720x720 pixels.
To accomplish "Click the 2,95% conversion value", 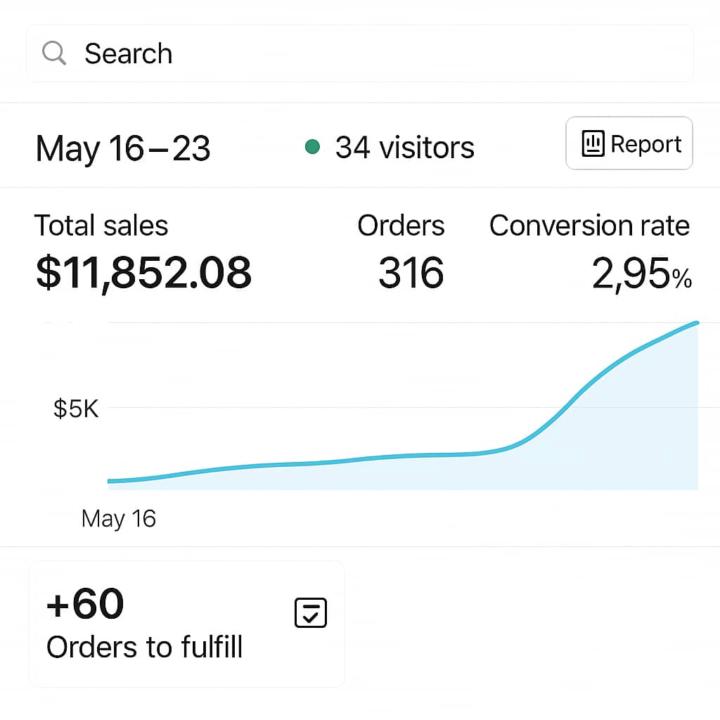I will click(x=641, y=273).
